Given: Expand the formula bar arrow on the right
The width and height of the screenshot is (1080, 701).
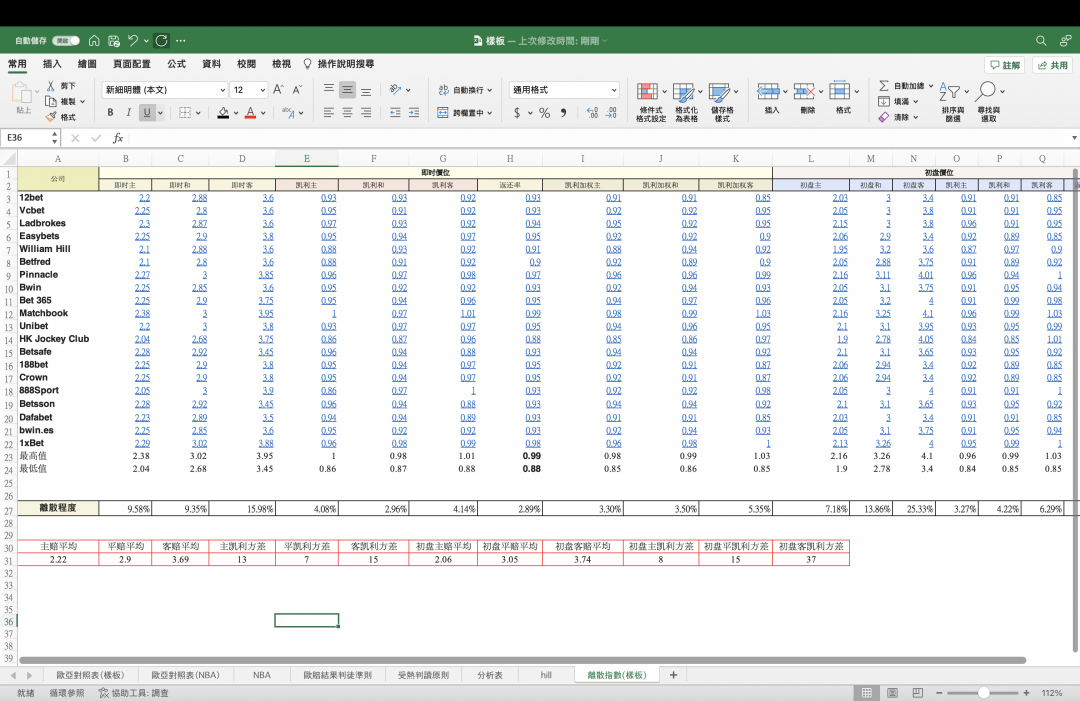Looking at the screenshot, I should [1074, 138].
